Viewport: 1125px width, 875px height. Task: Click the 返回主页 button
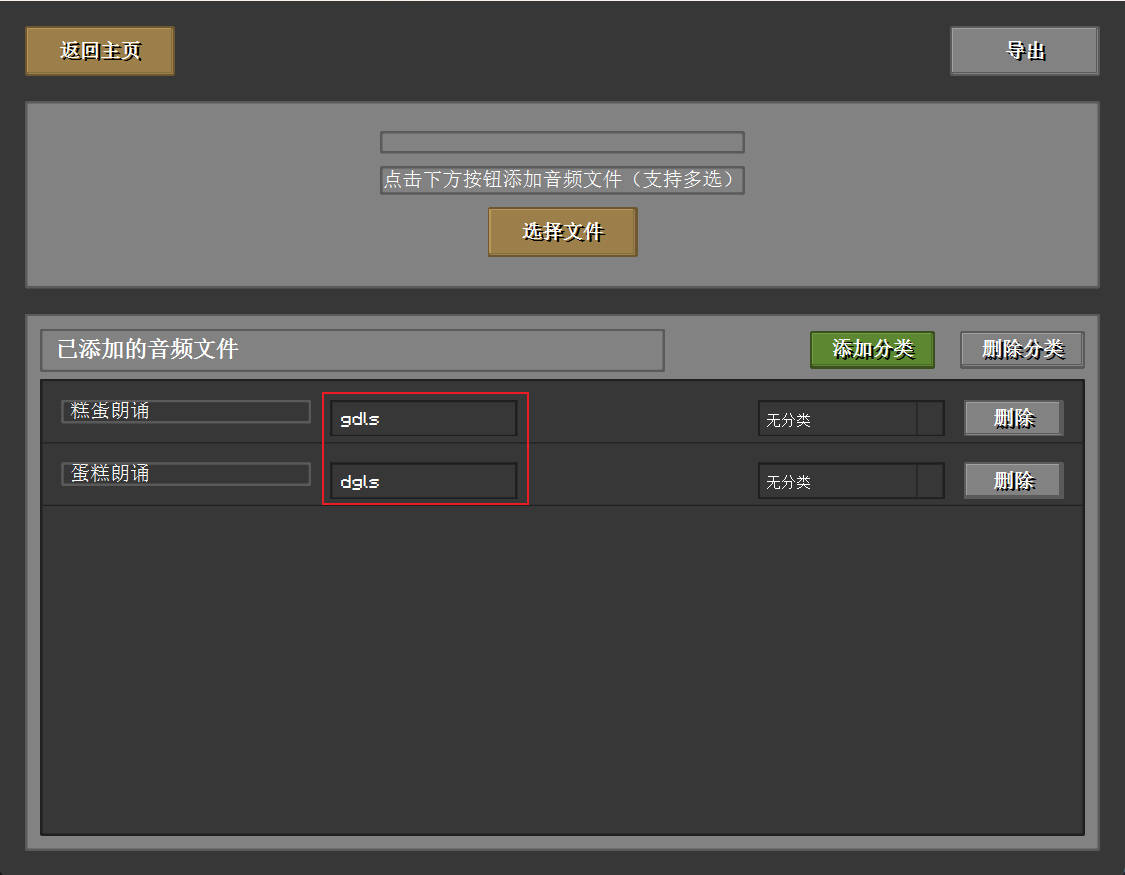coord(99,50)
